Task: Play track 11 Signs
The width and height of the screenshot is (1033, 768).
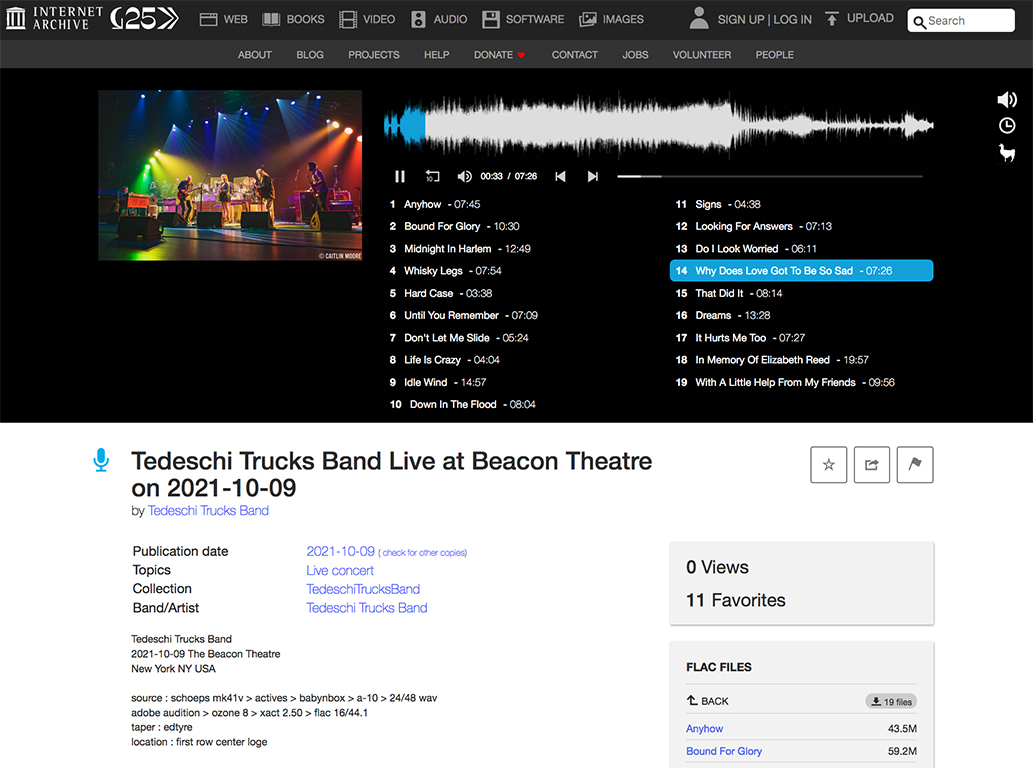Action: click(718, 204)
